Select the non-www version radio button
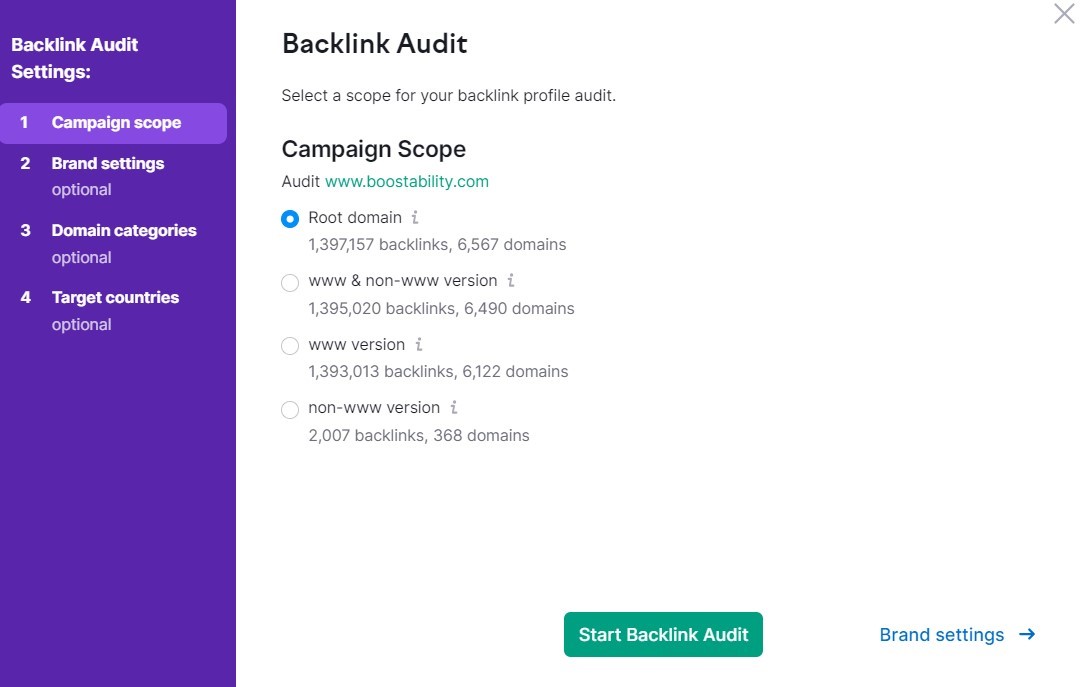This screenshot has width=1082, height=687. 290,409
